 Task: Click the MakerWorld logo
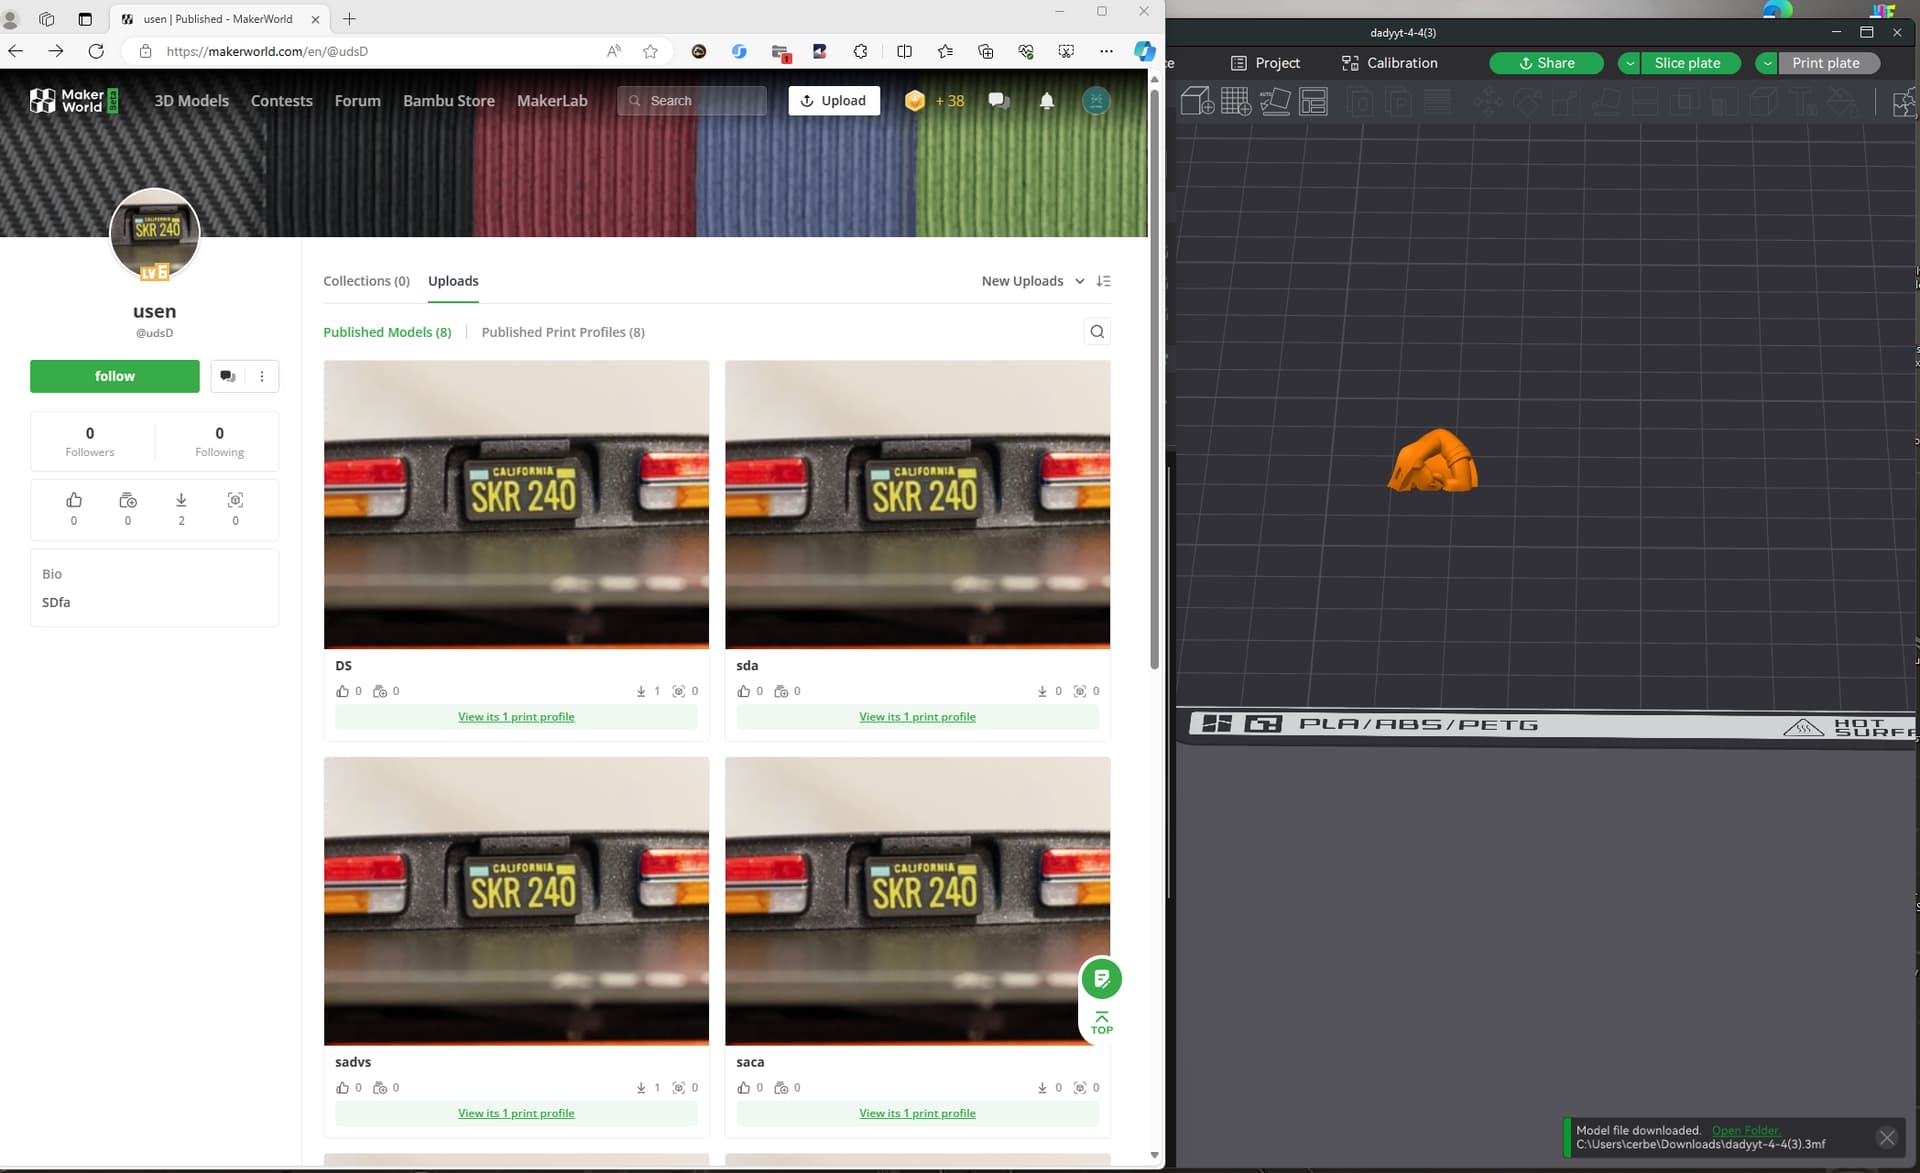74,100
